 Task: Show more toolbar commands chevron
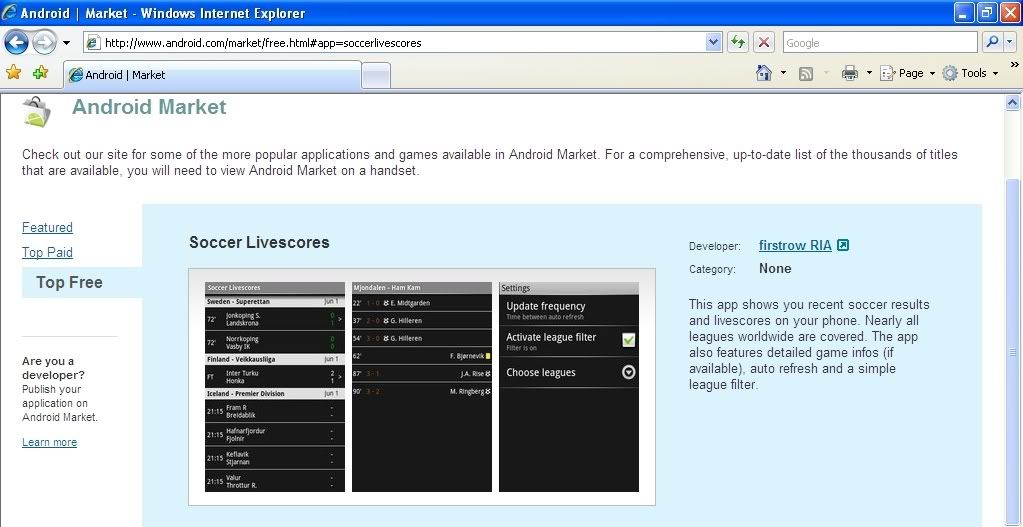pyautogui.click(x=1014, y=65)
